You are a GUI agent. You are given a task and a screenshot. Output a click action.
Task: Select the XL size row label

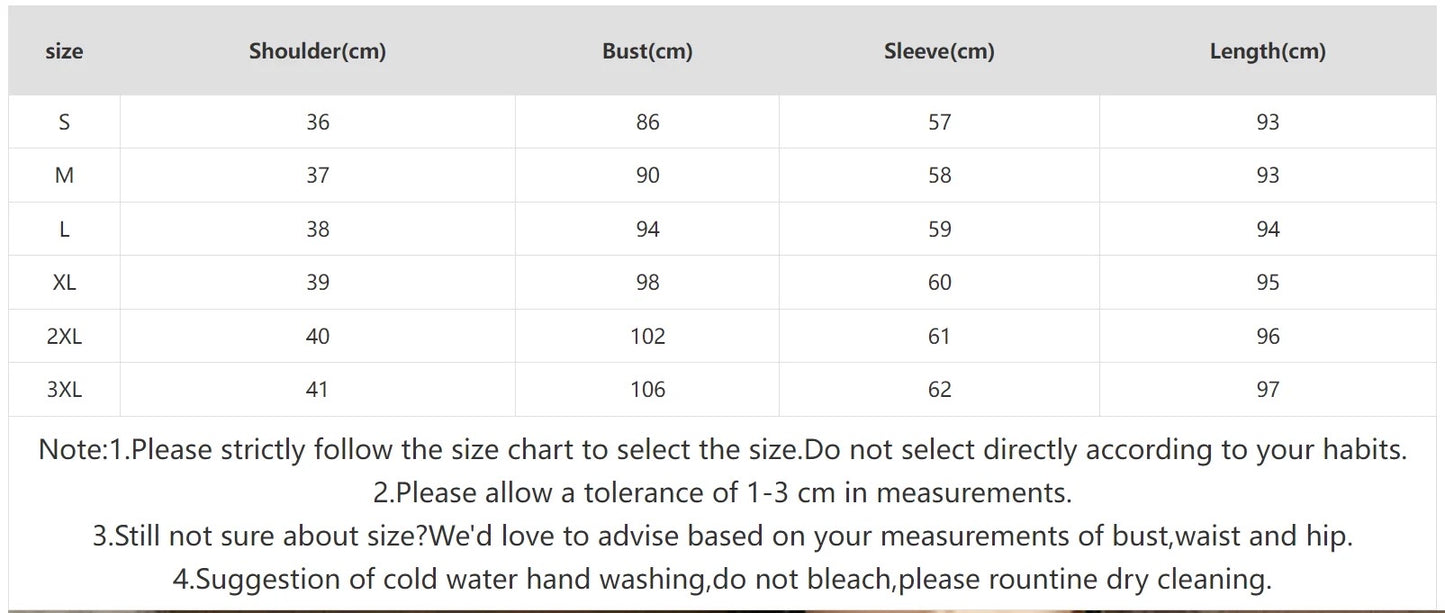click(x=64, y=282)
